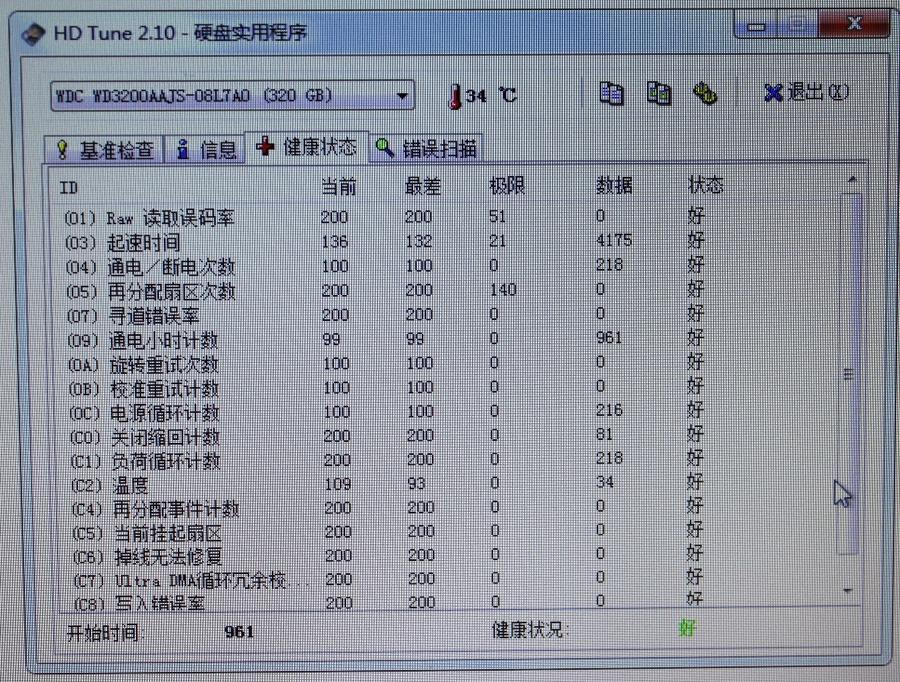Click the copy to clipboard icon
This screenshot has width=900, height=682.
[611, 93]
